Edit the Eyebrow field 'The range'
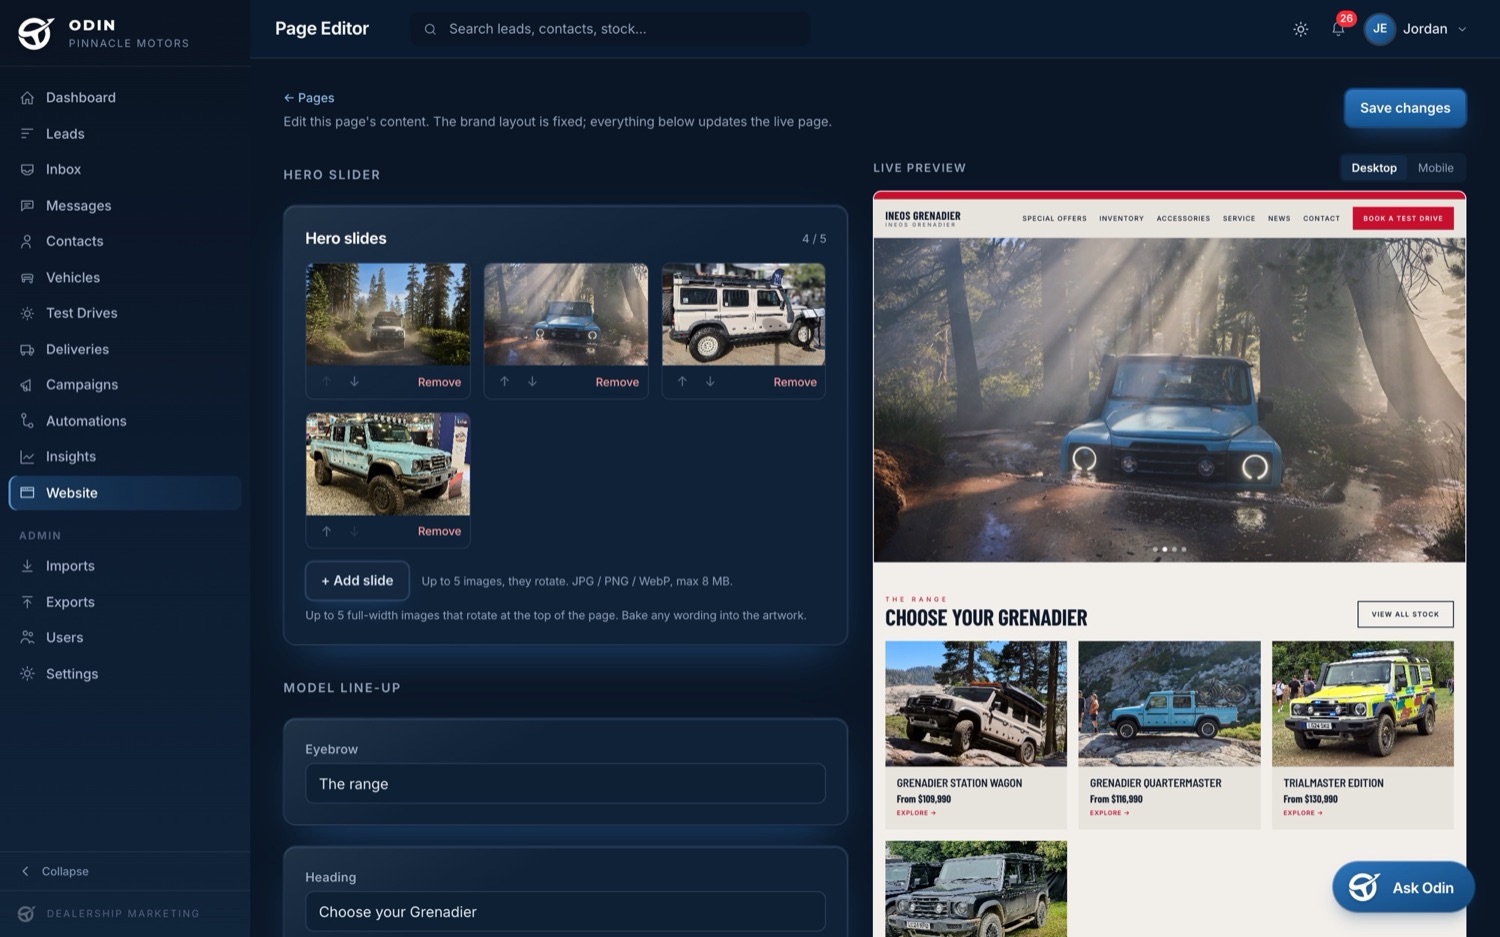The width and height of the screenshot is (1500, 937). point(565,784)
